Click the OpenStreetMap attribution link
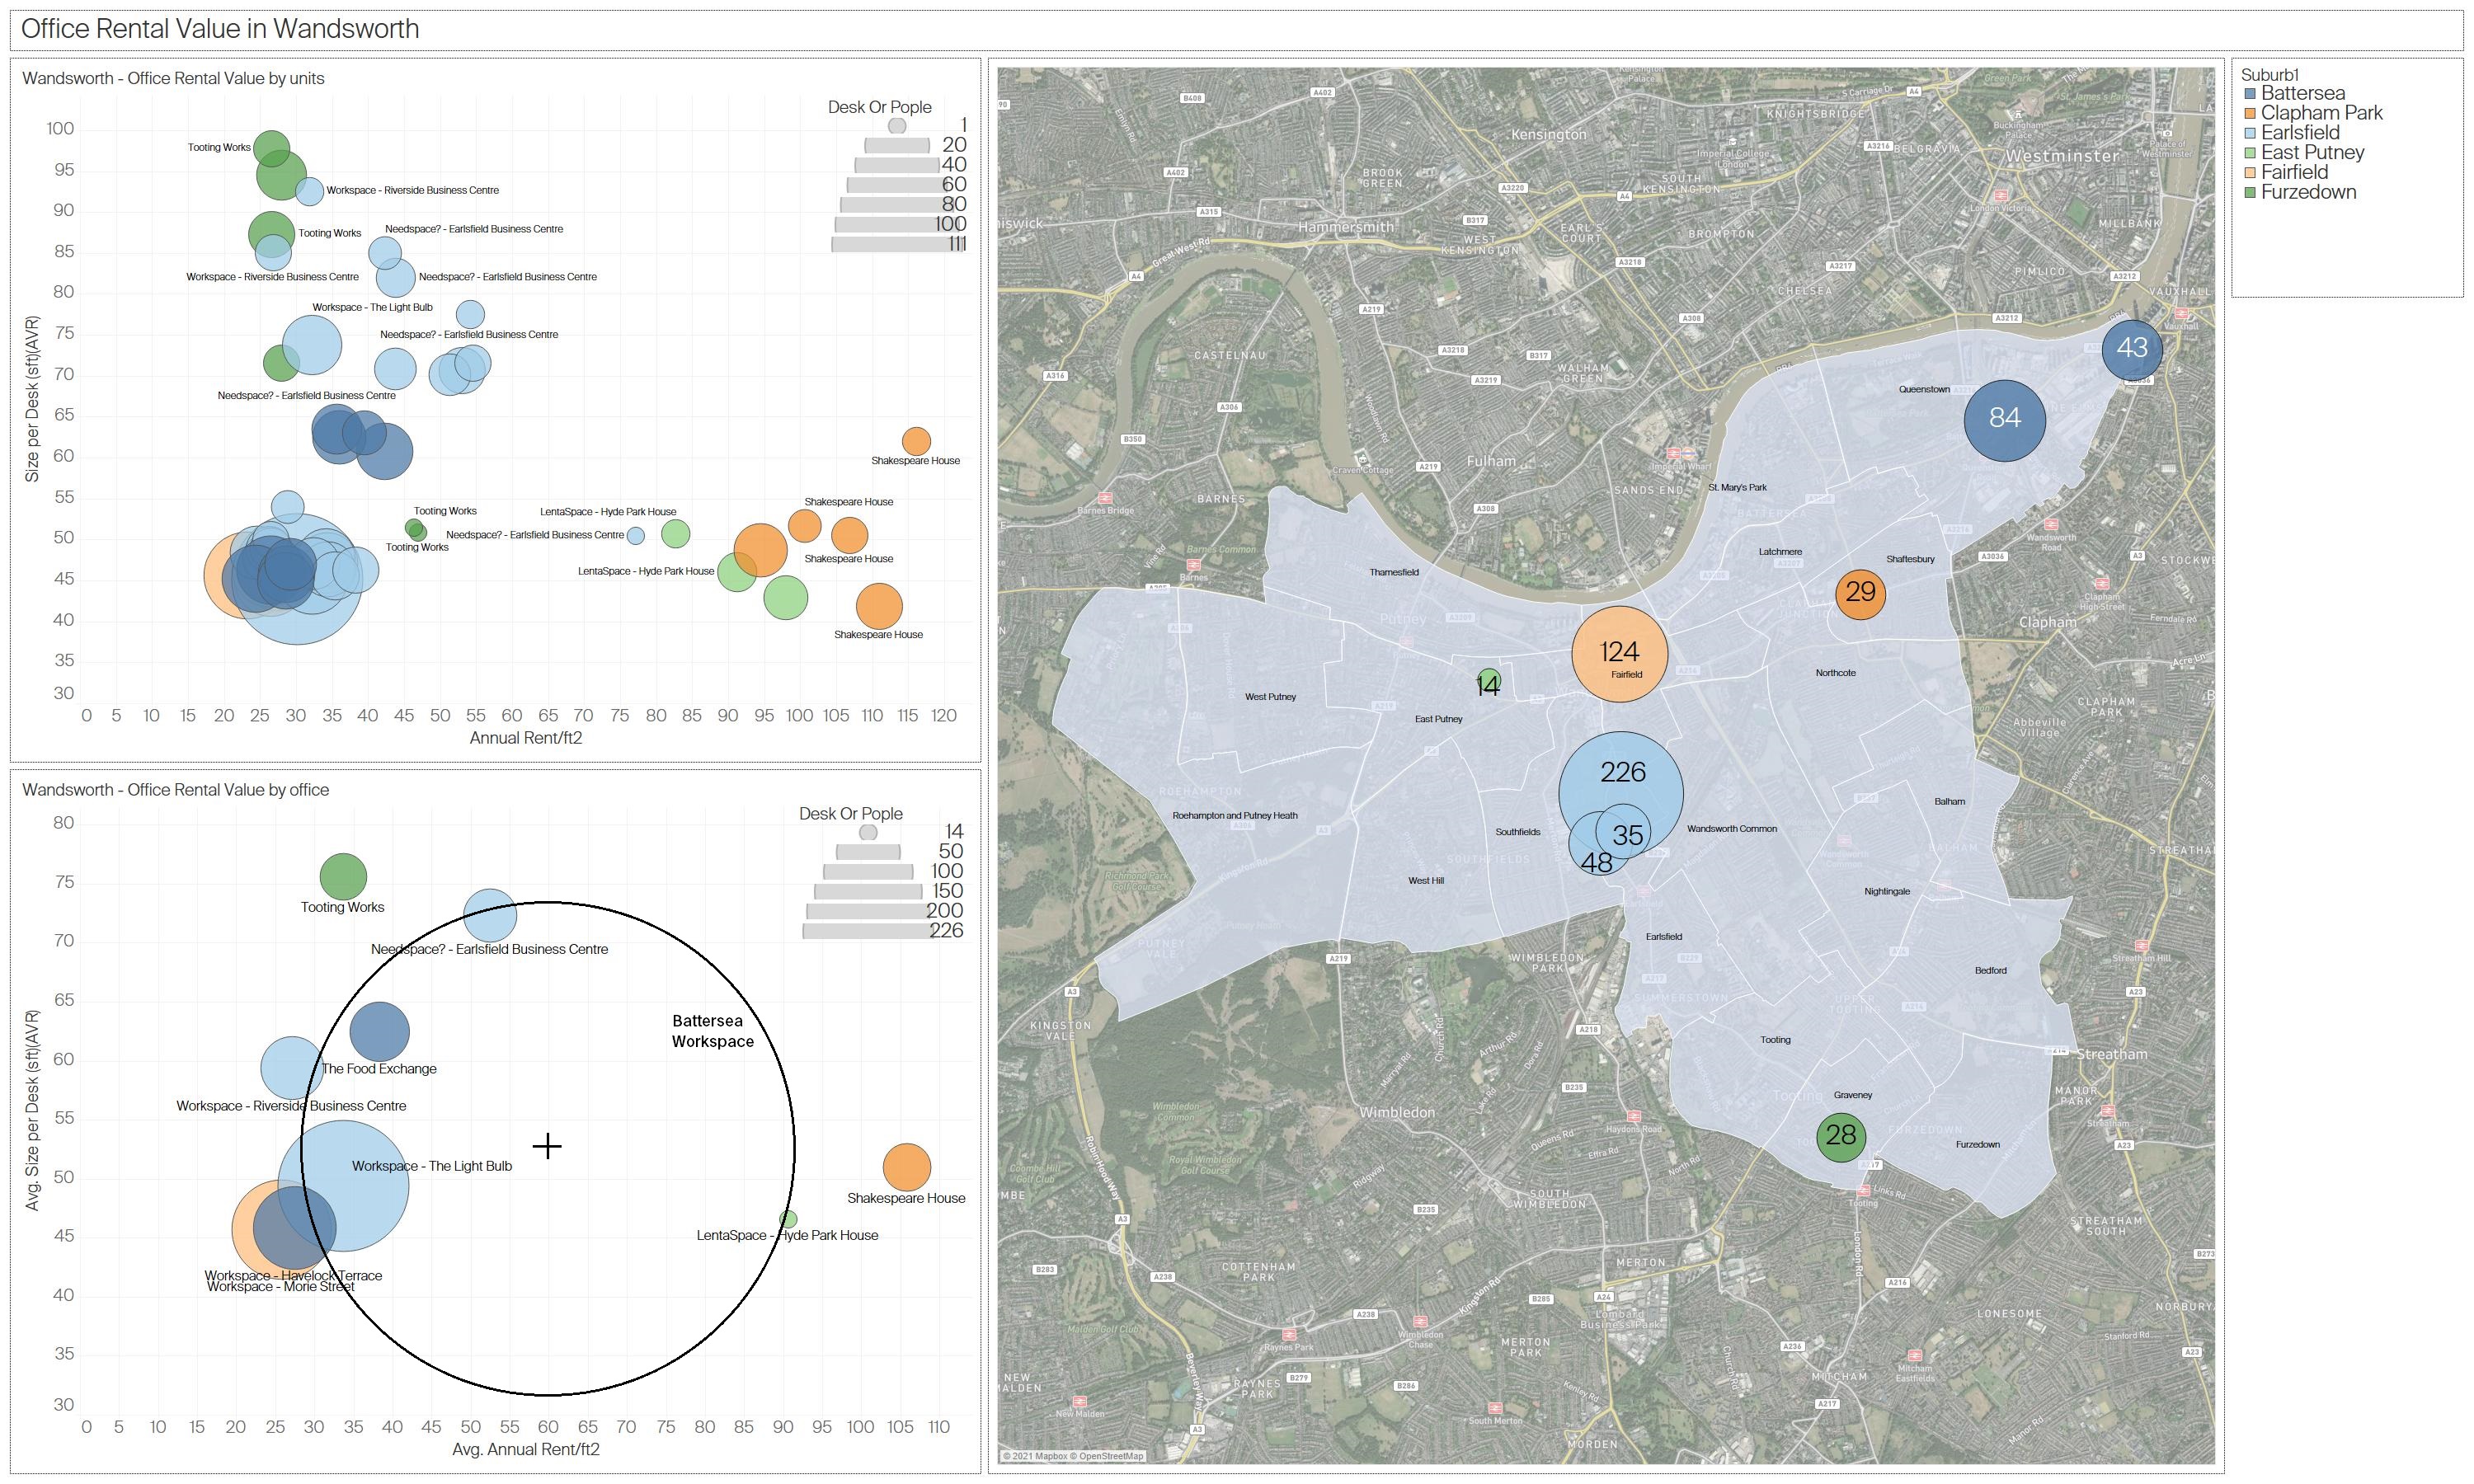 coord(1110,1456)
